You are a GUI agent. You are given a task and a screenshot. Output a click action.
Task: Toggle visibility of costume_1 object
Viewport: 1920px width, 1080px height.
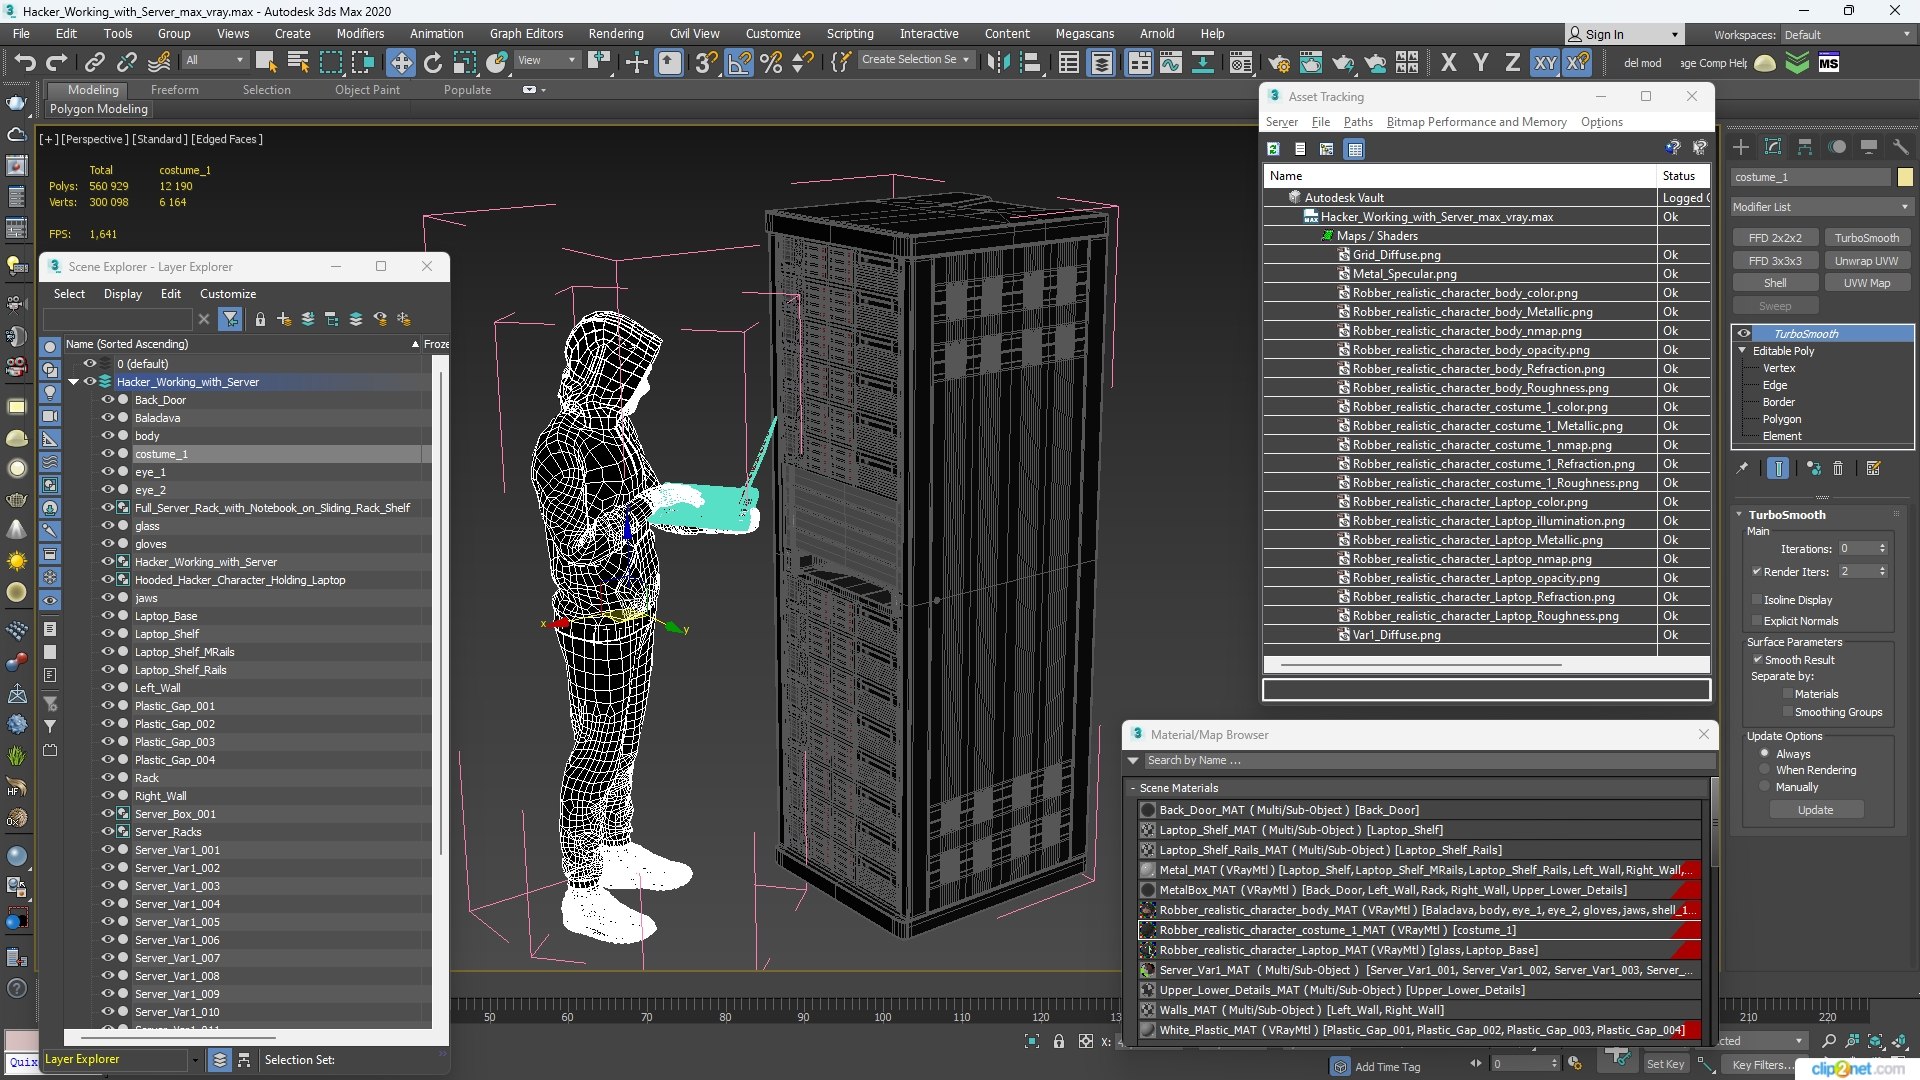click(107, 454)
